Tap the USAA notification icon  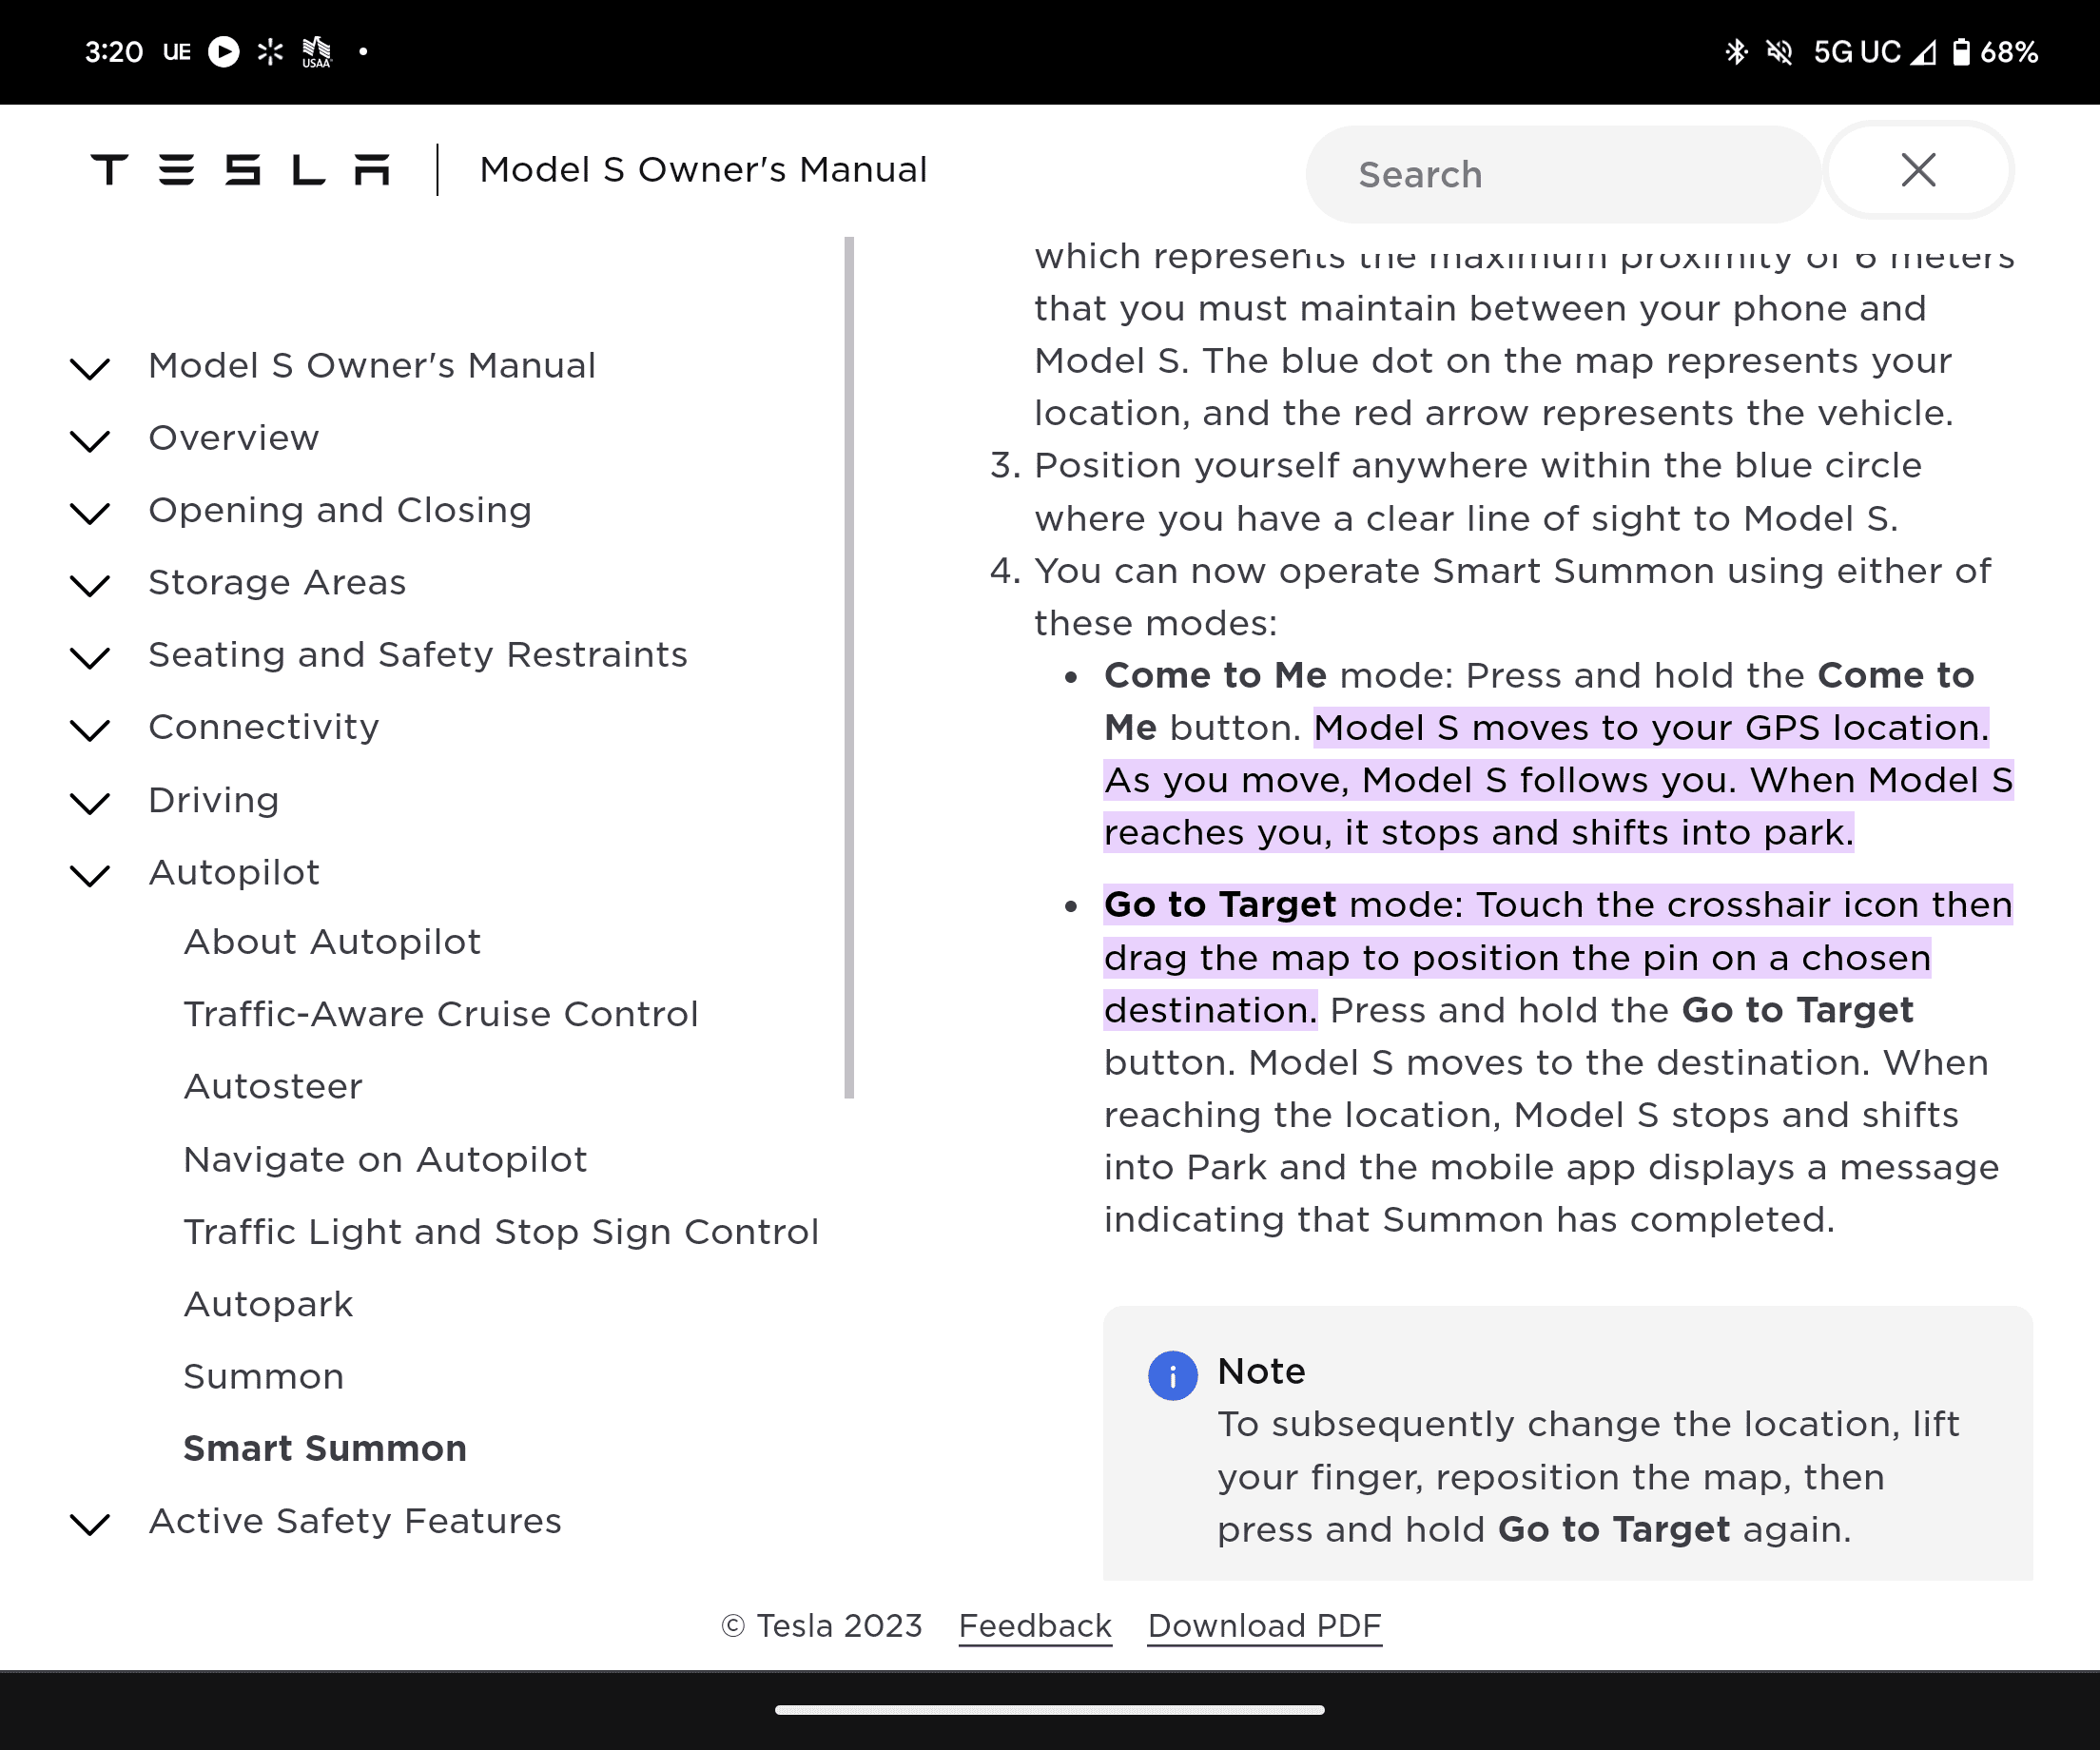(x=316, y=52)
